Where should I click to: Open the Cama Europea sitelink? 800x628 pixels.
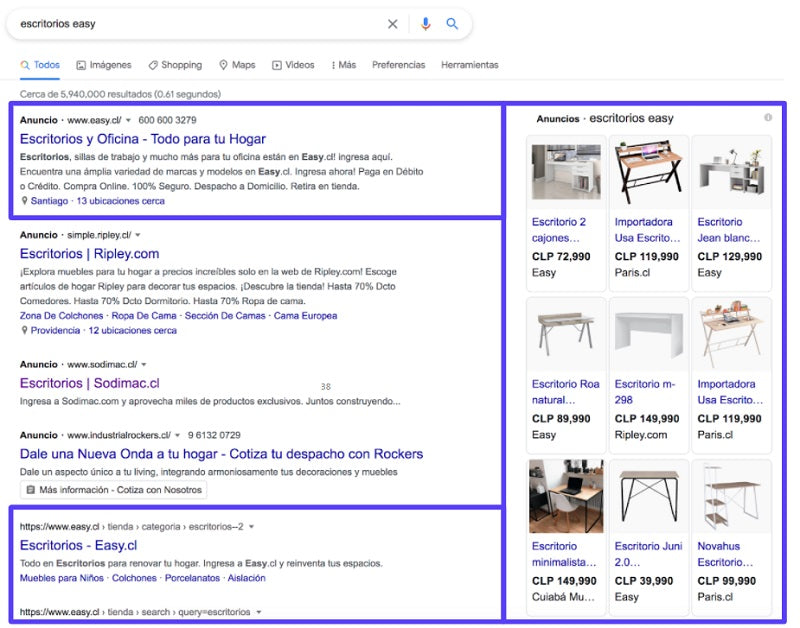[306, 316]
